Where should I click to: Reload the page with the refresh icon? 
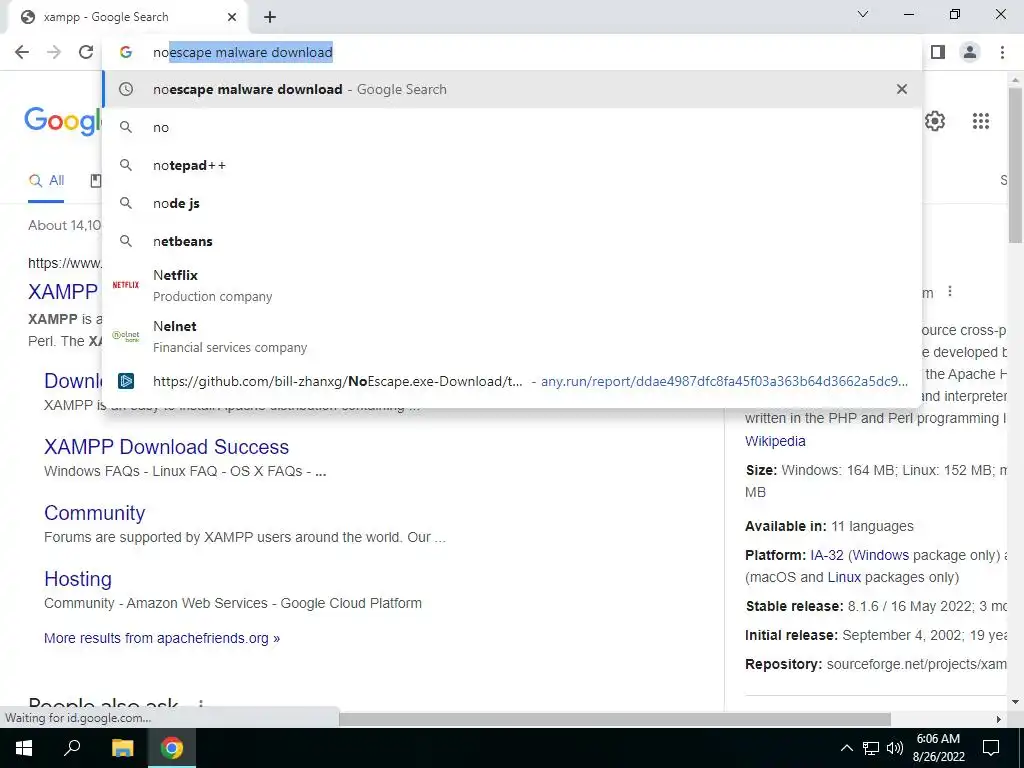pos(86,52)
